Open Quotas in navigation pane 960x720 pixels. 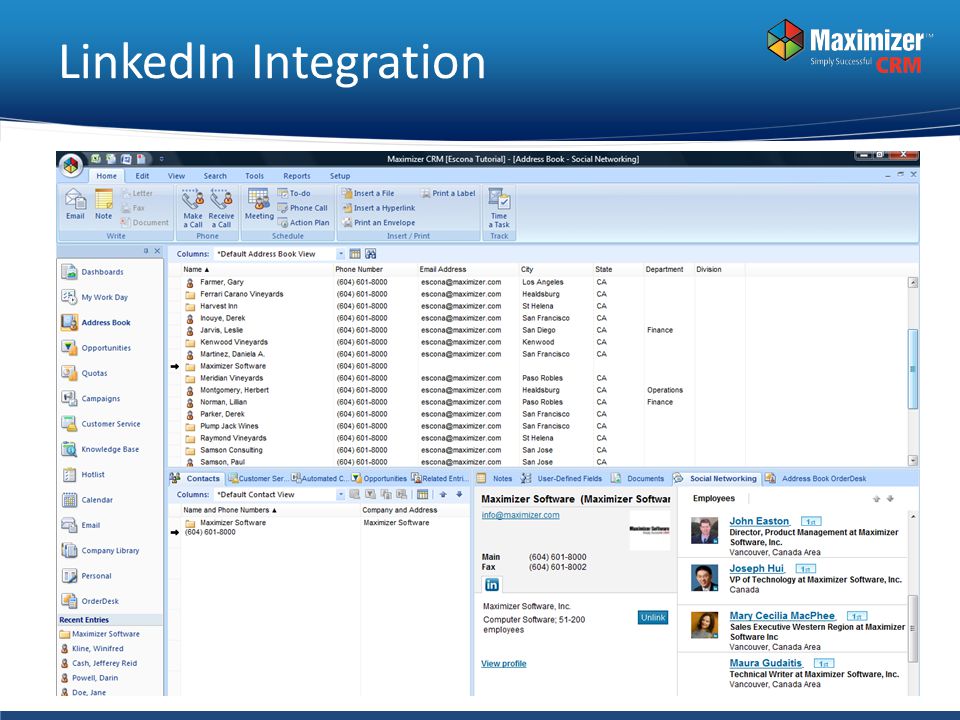click(x=84, y=373)
